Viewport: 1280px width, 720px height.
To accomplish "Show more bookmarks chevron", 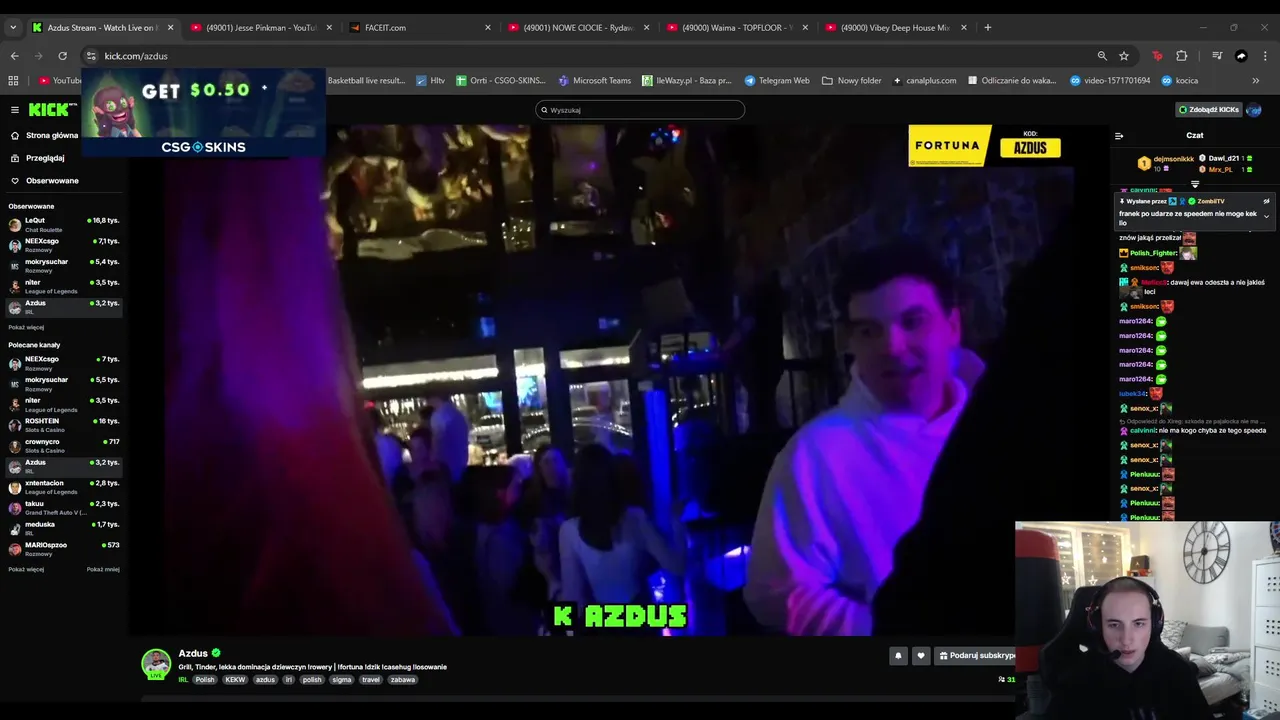I will pyautogui.click(x=1255, y=80).
